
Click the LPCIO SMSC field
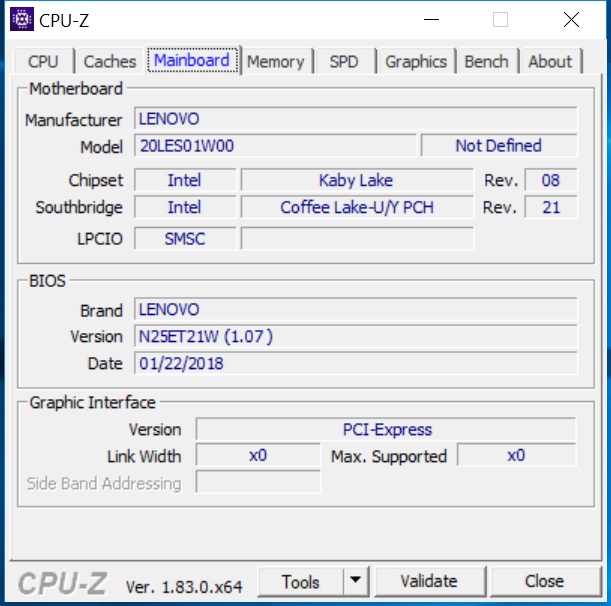click(x=185, y=239)
